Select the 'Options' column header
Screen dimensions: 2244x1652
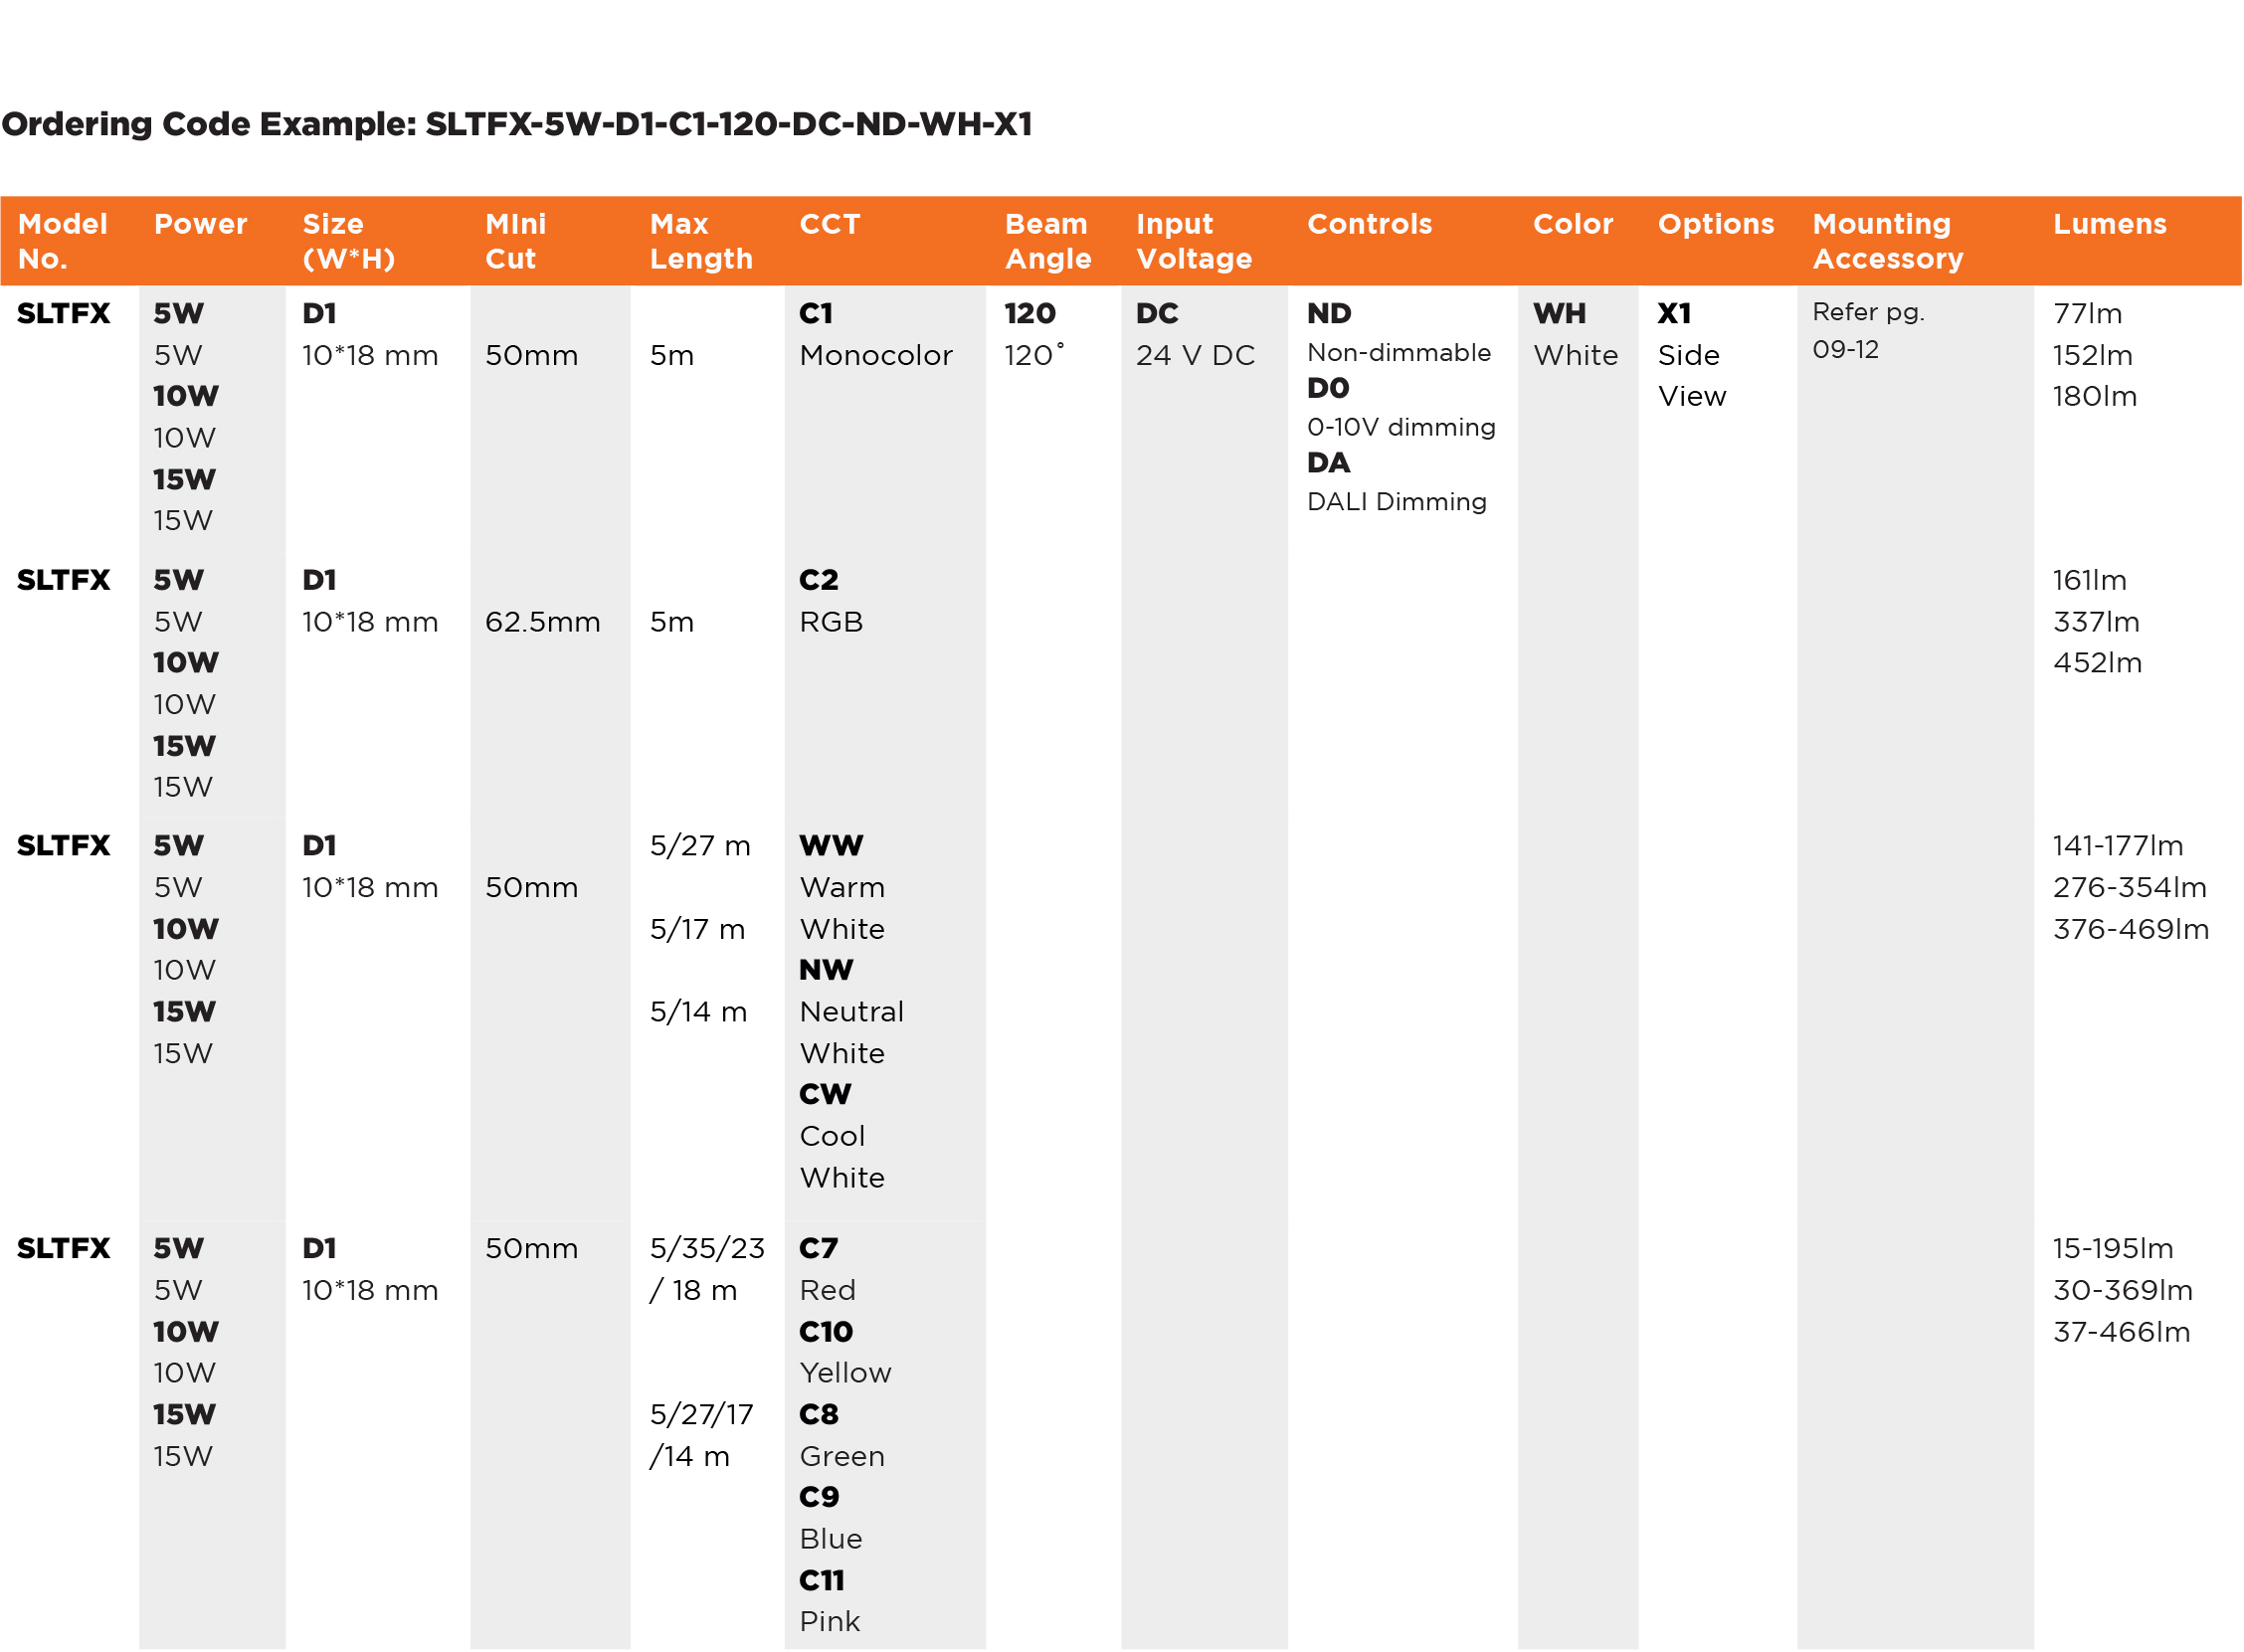coord(1716,224)
